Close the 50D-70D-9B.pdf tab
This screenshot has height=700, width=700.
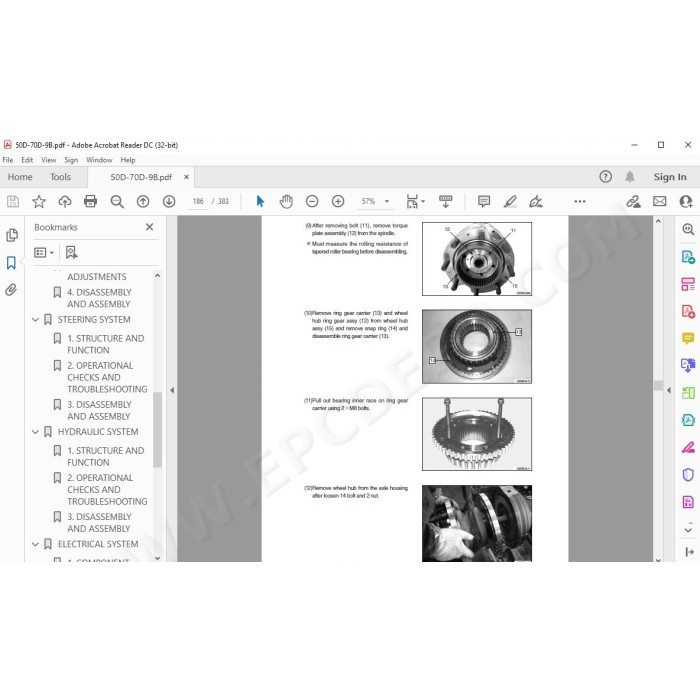187,177
